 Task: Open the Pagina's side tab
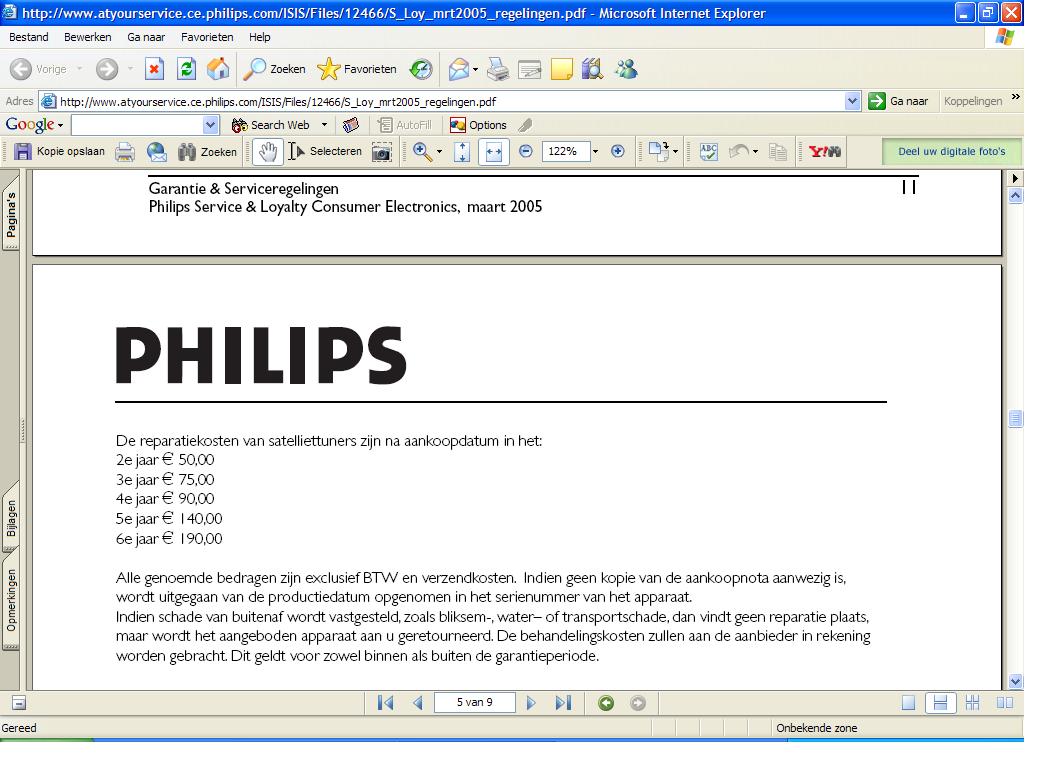click(11, 213)
